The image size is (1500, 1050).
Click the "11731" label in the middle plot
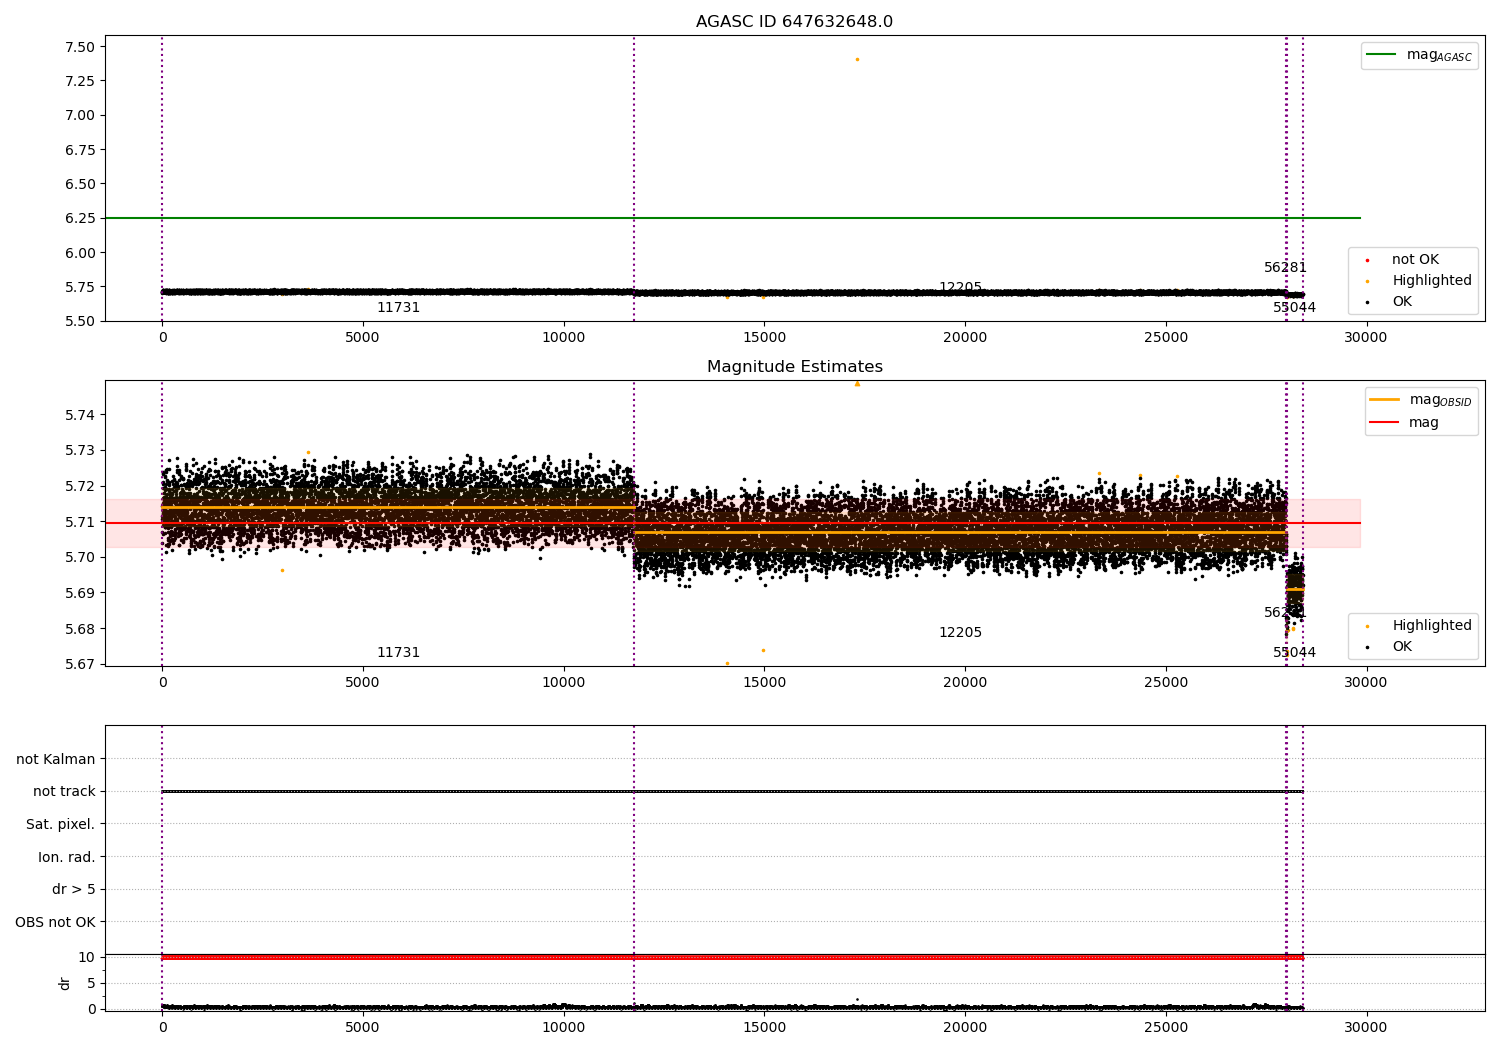(398, 653)
